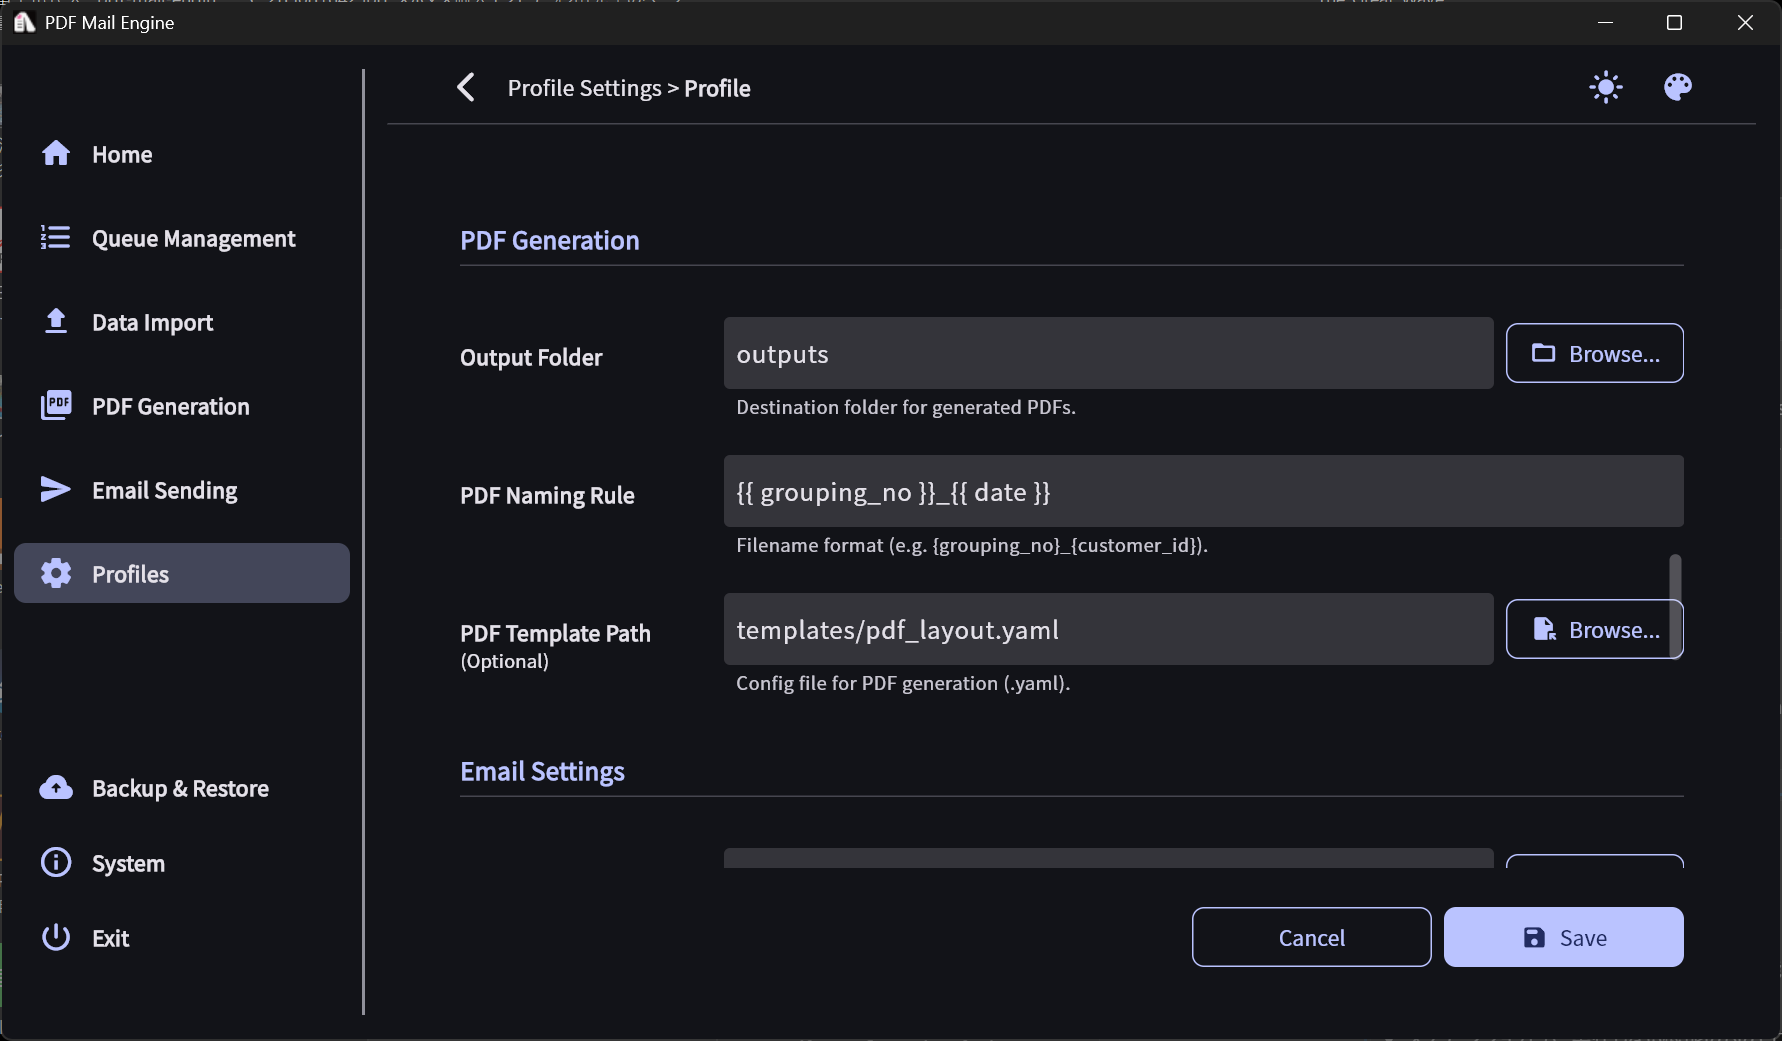Click the PDF Generation icon
The width and height of the screenshot is (1782, 1041).
pyautogui.click(x=56, y=405)
